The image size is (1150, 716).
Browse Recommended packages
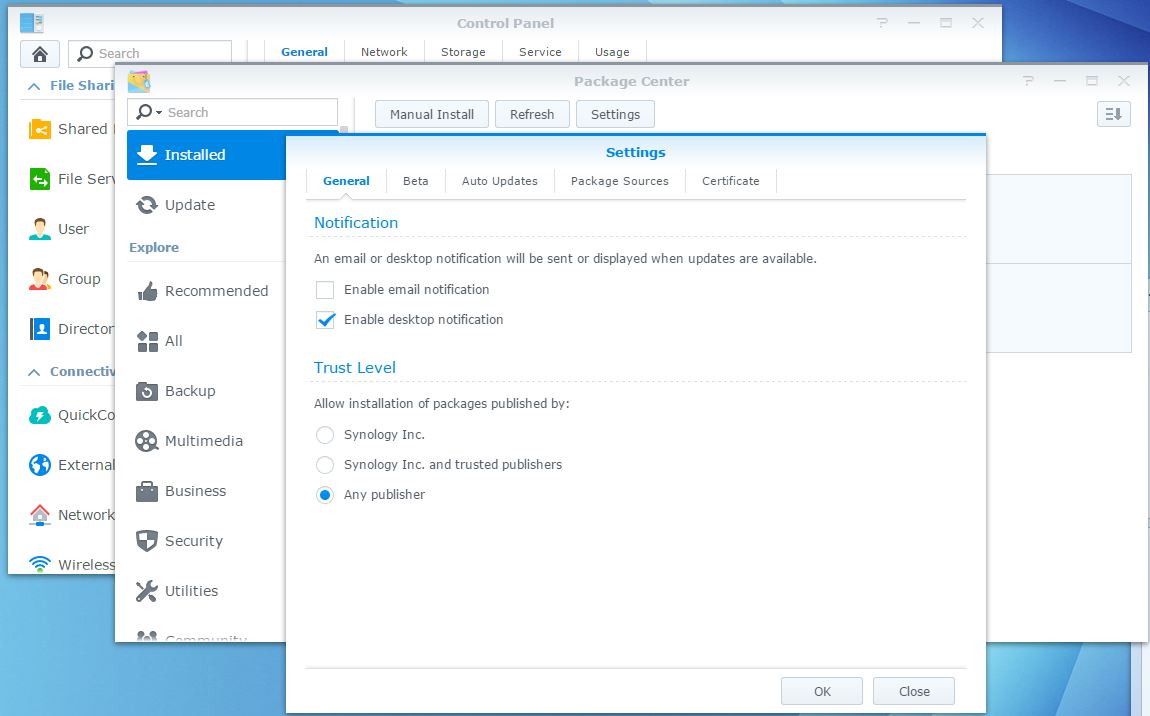point(217,291)
